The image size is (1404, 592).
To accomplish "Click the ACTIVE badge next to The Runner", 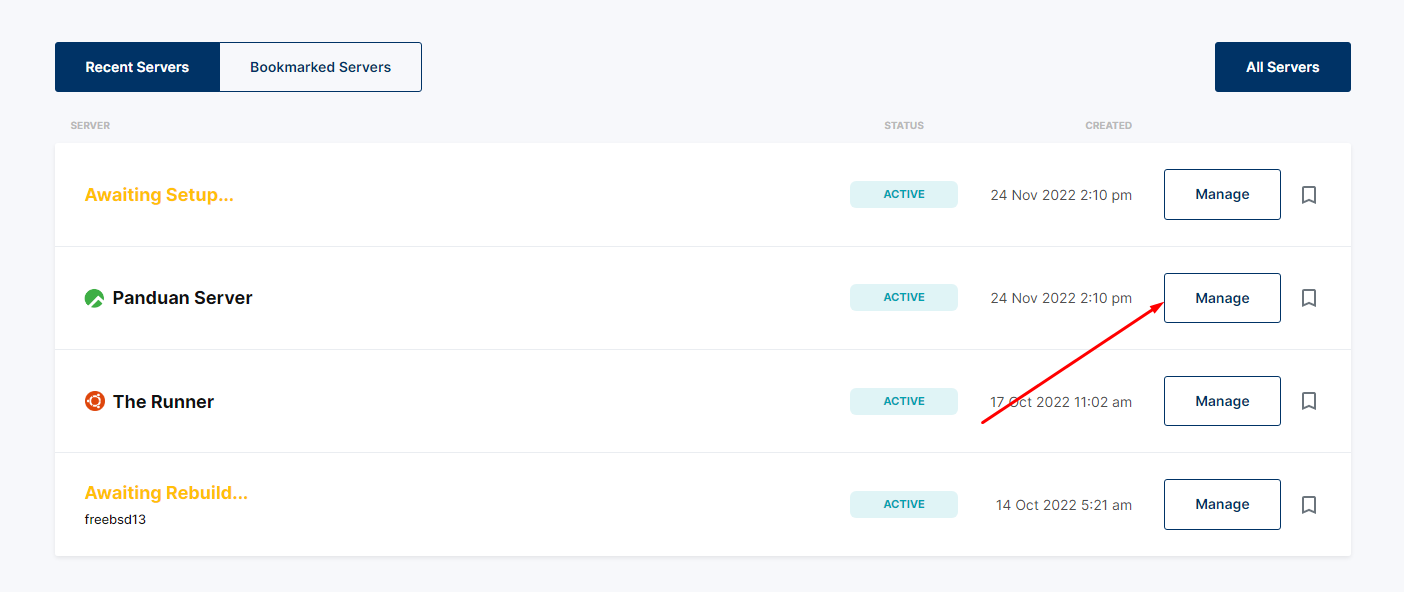I will click(x=903, y=401).
